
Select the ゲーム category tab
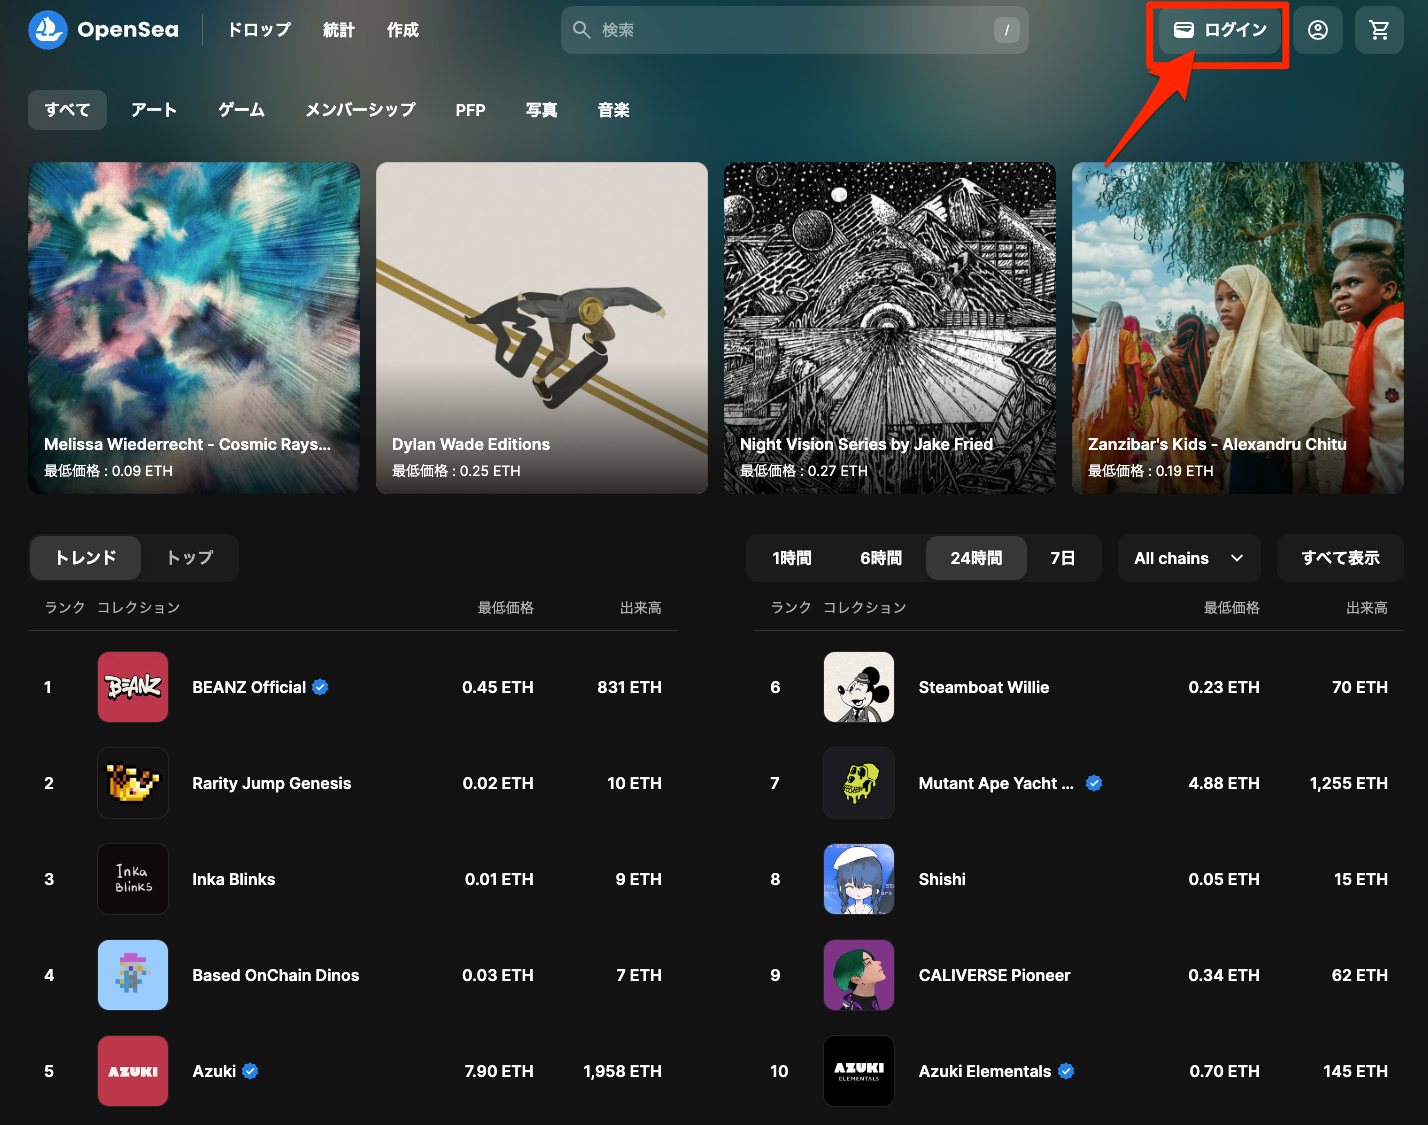pos(242,110)
